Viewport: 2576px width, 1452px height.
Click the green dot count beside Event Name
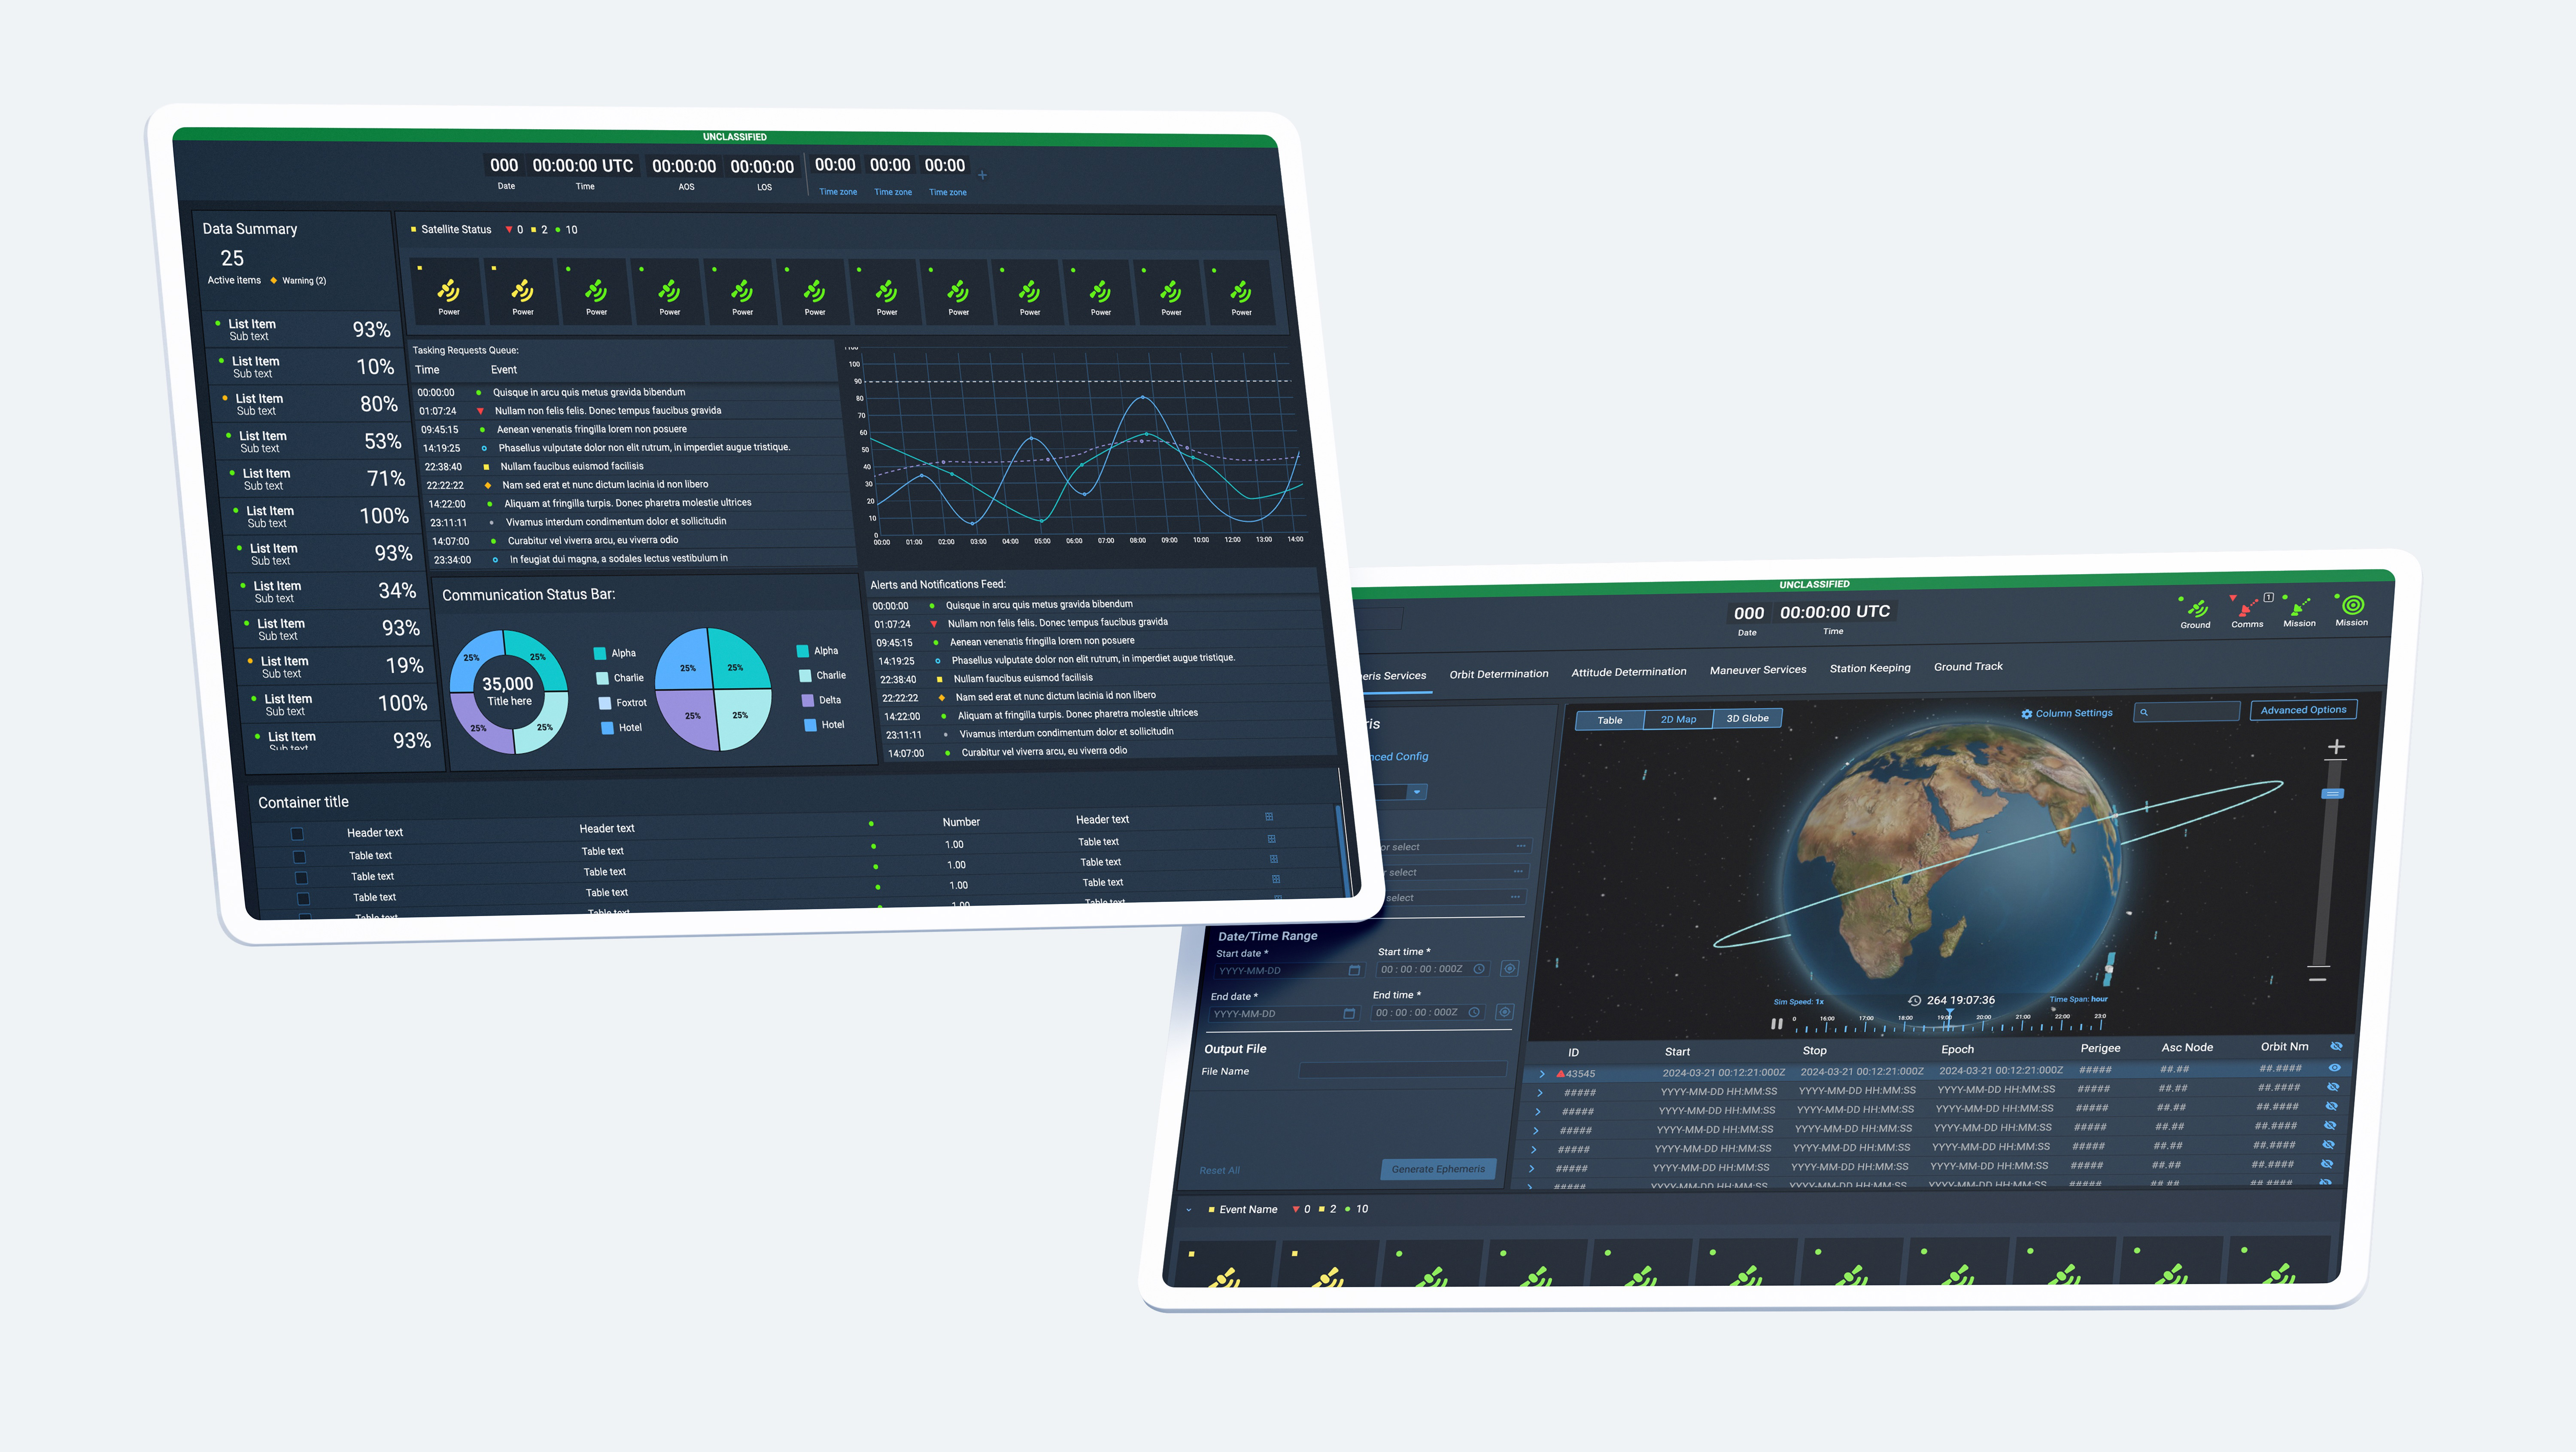pos(1348,1209)
